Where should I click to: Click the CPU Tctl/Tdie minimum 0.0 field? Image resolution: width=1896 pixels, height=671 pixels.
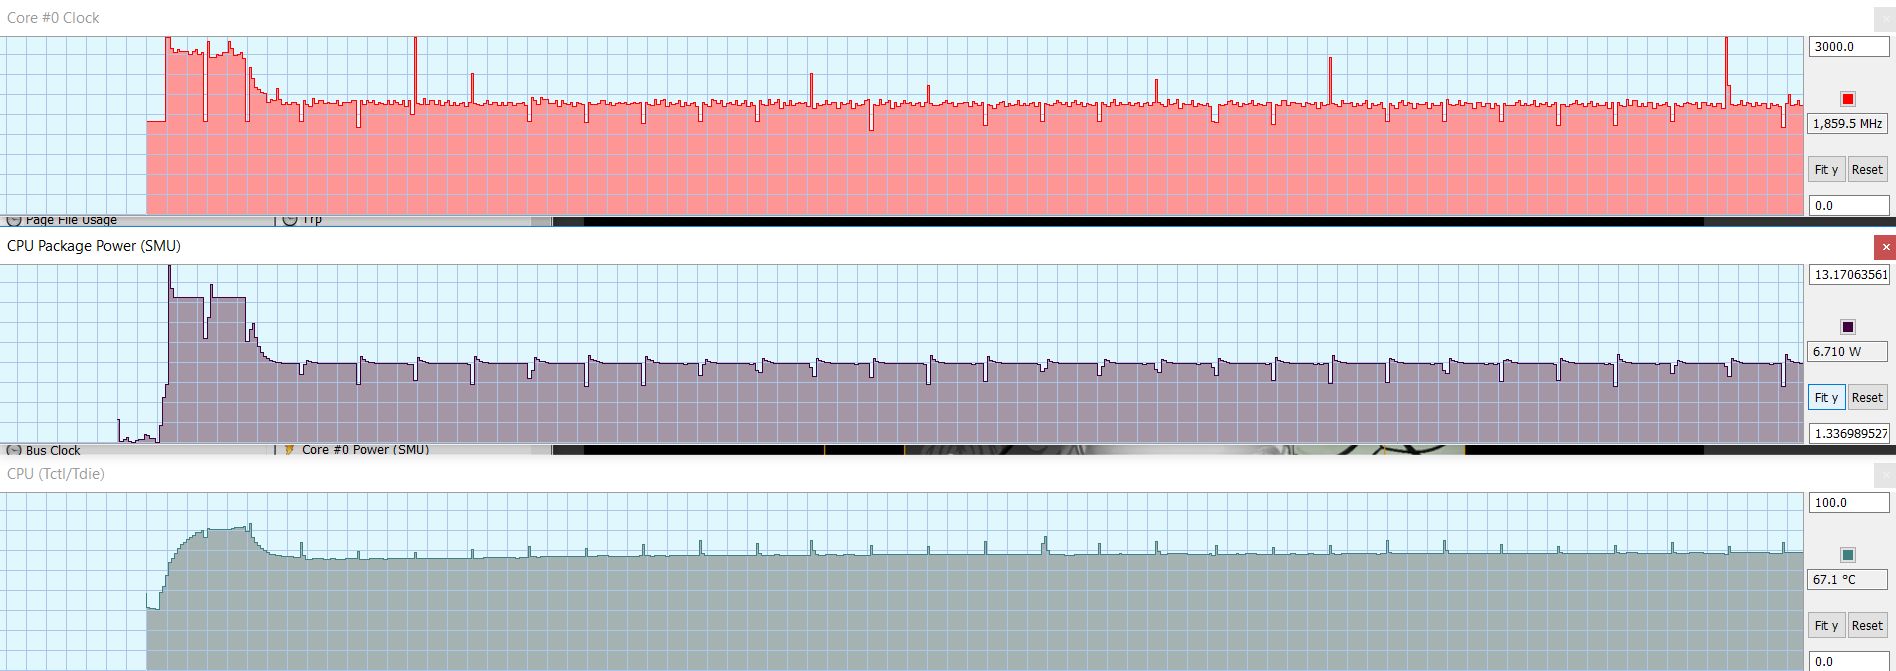coord(1848,662)
